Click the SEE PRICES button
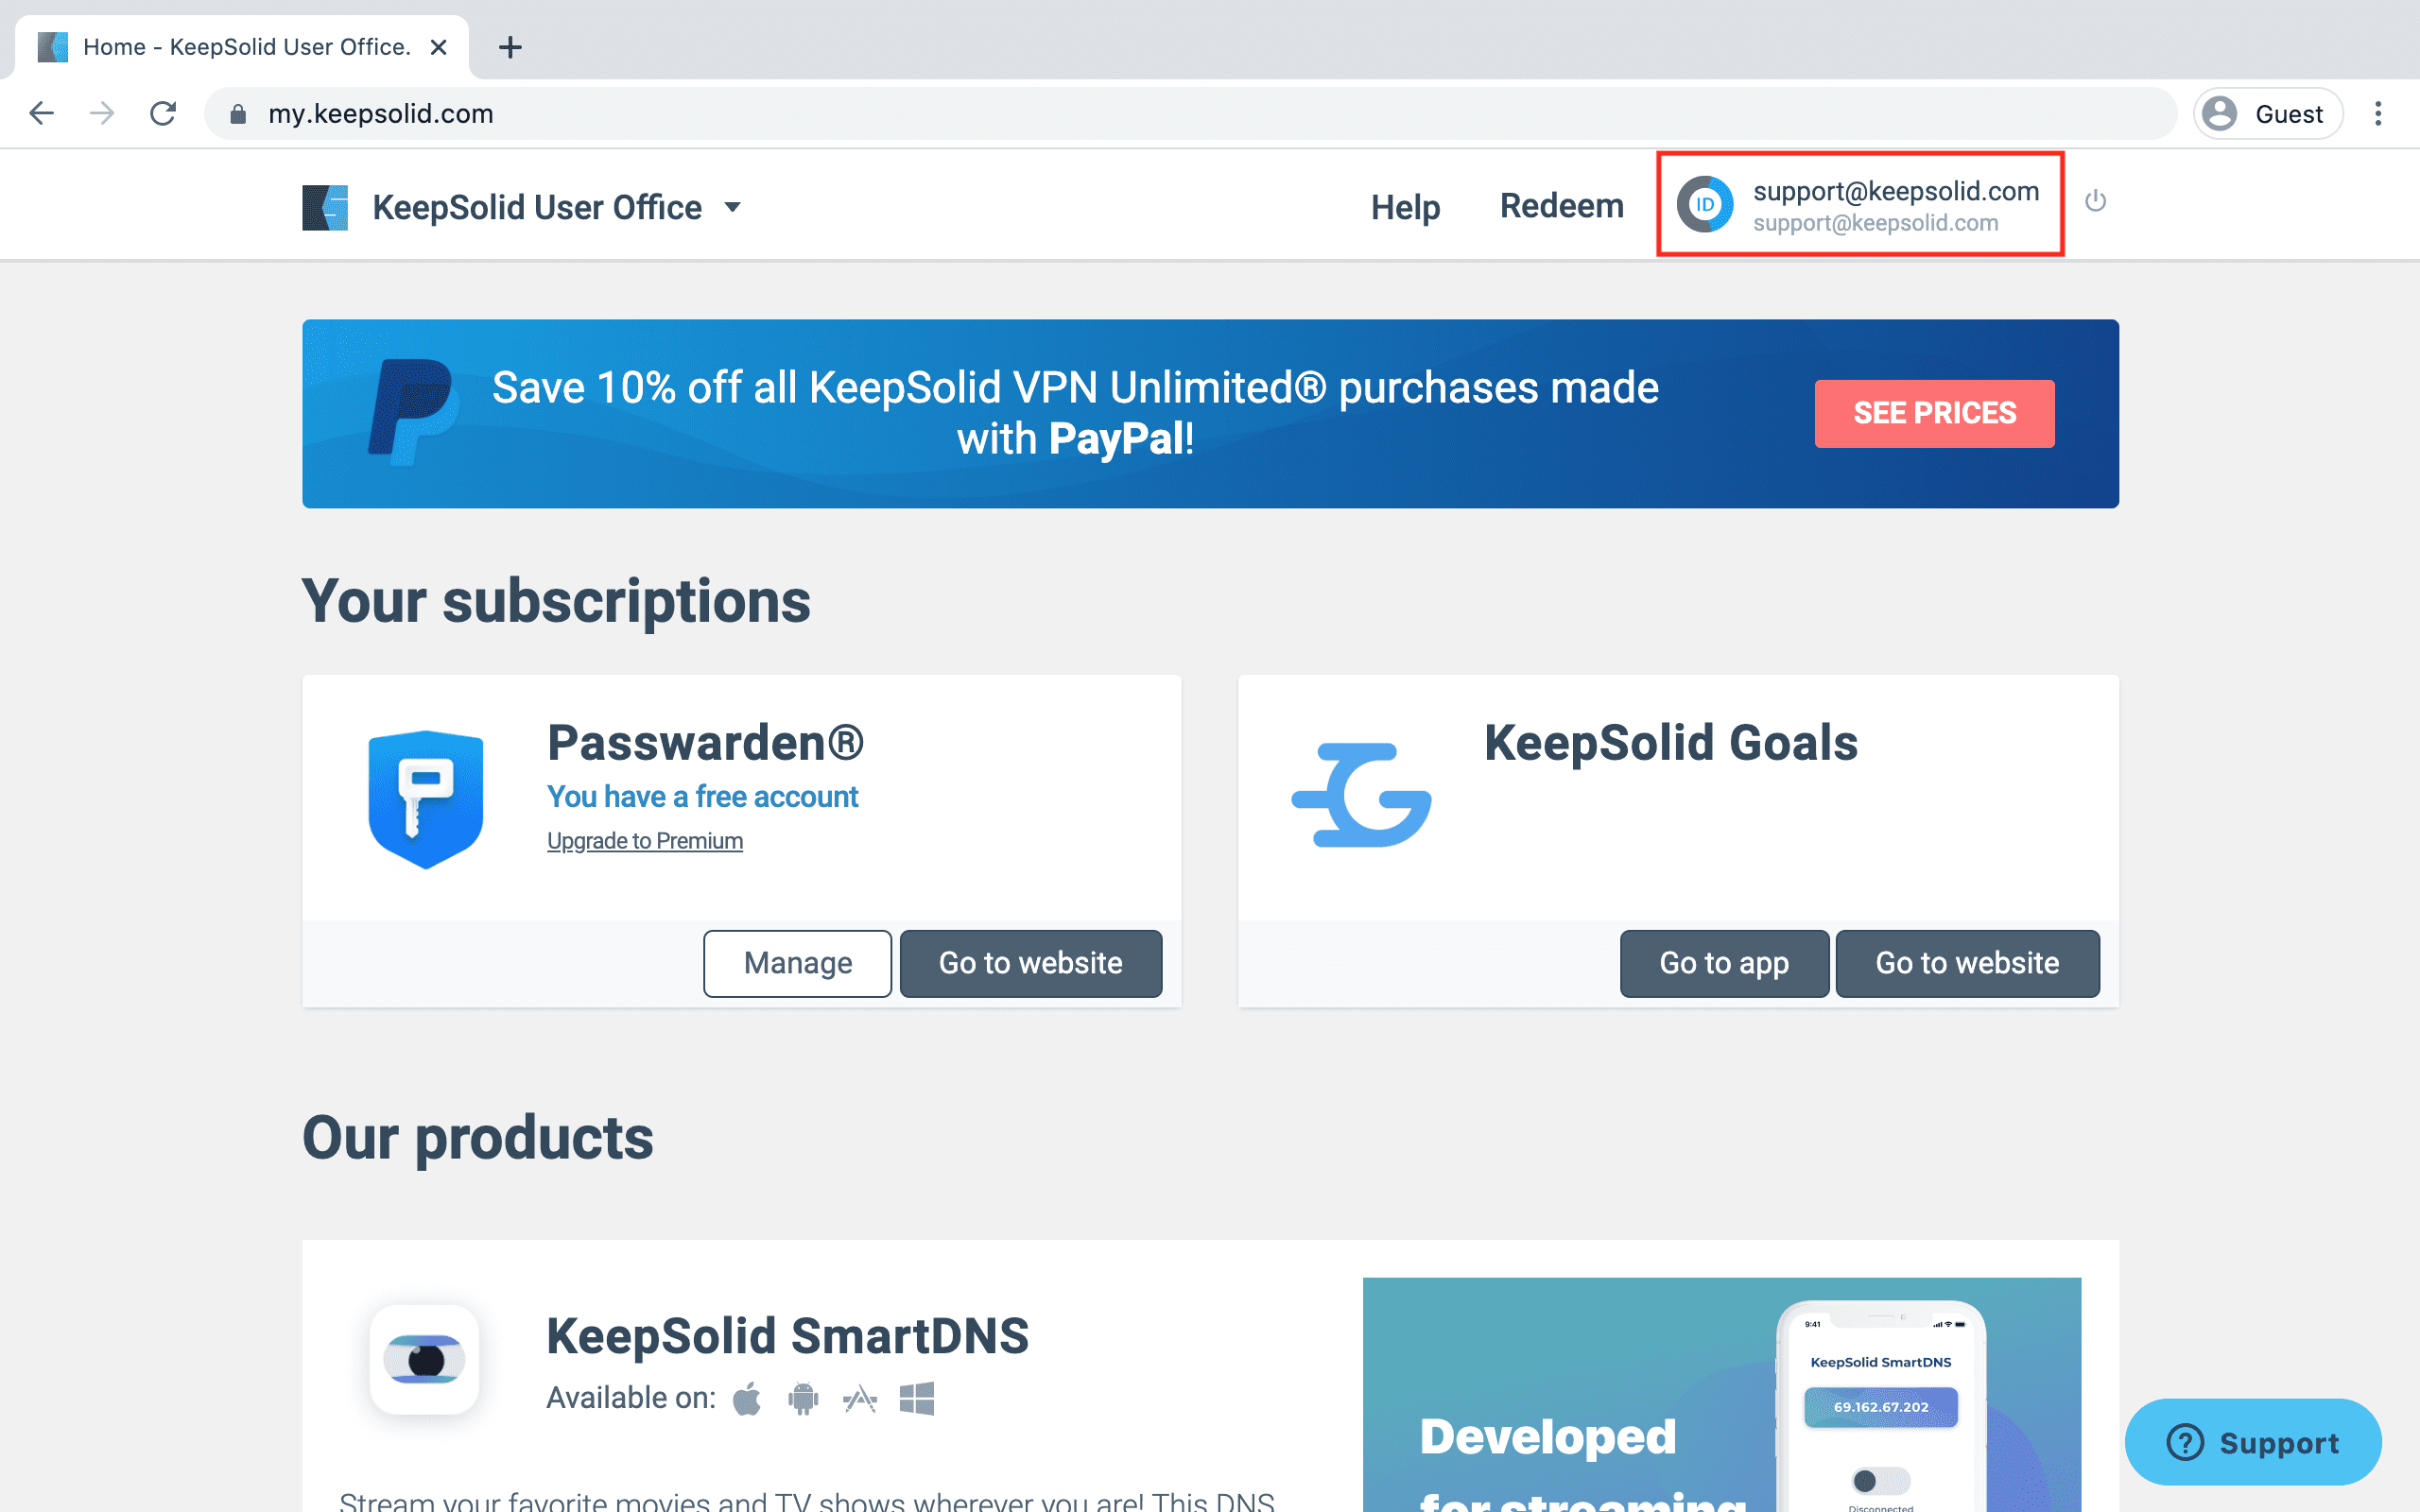 pos(1934,413)
